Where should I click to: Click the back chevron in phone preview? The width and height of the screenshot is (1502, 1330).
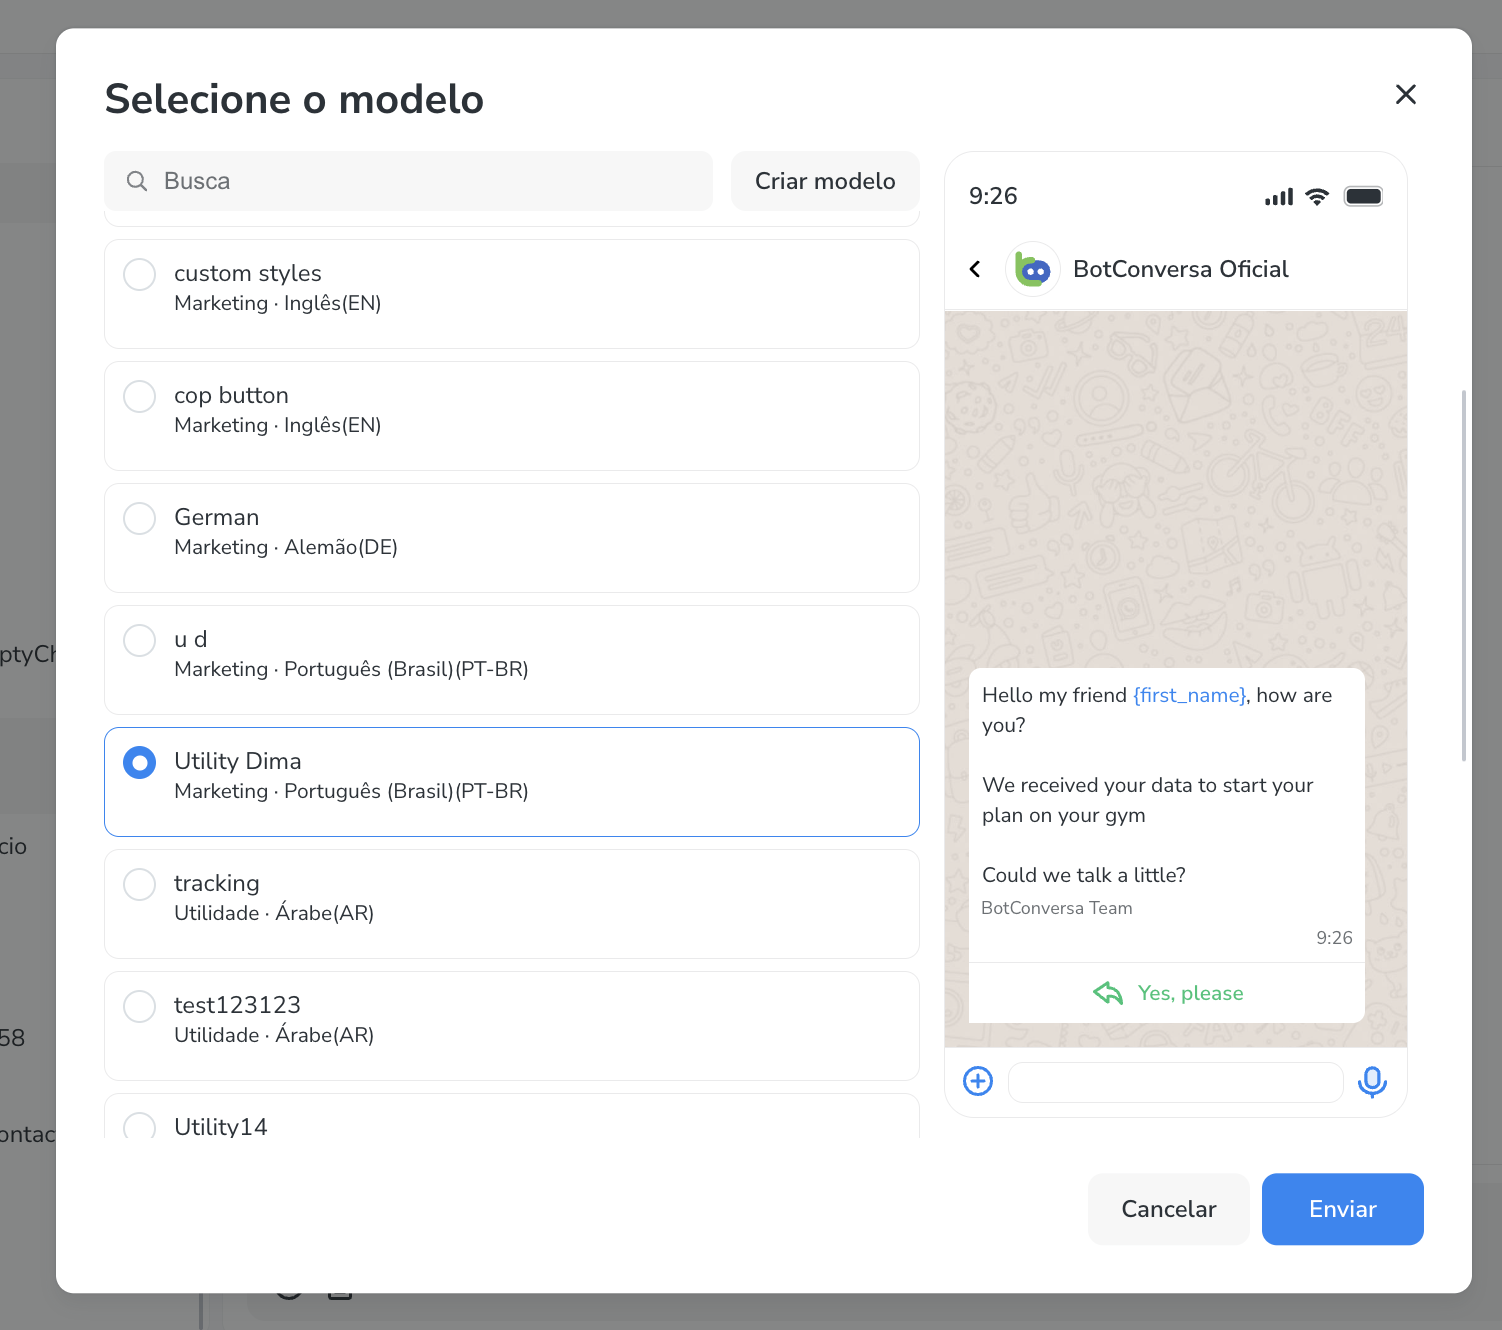coord(975,269)
